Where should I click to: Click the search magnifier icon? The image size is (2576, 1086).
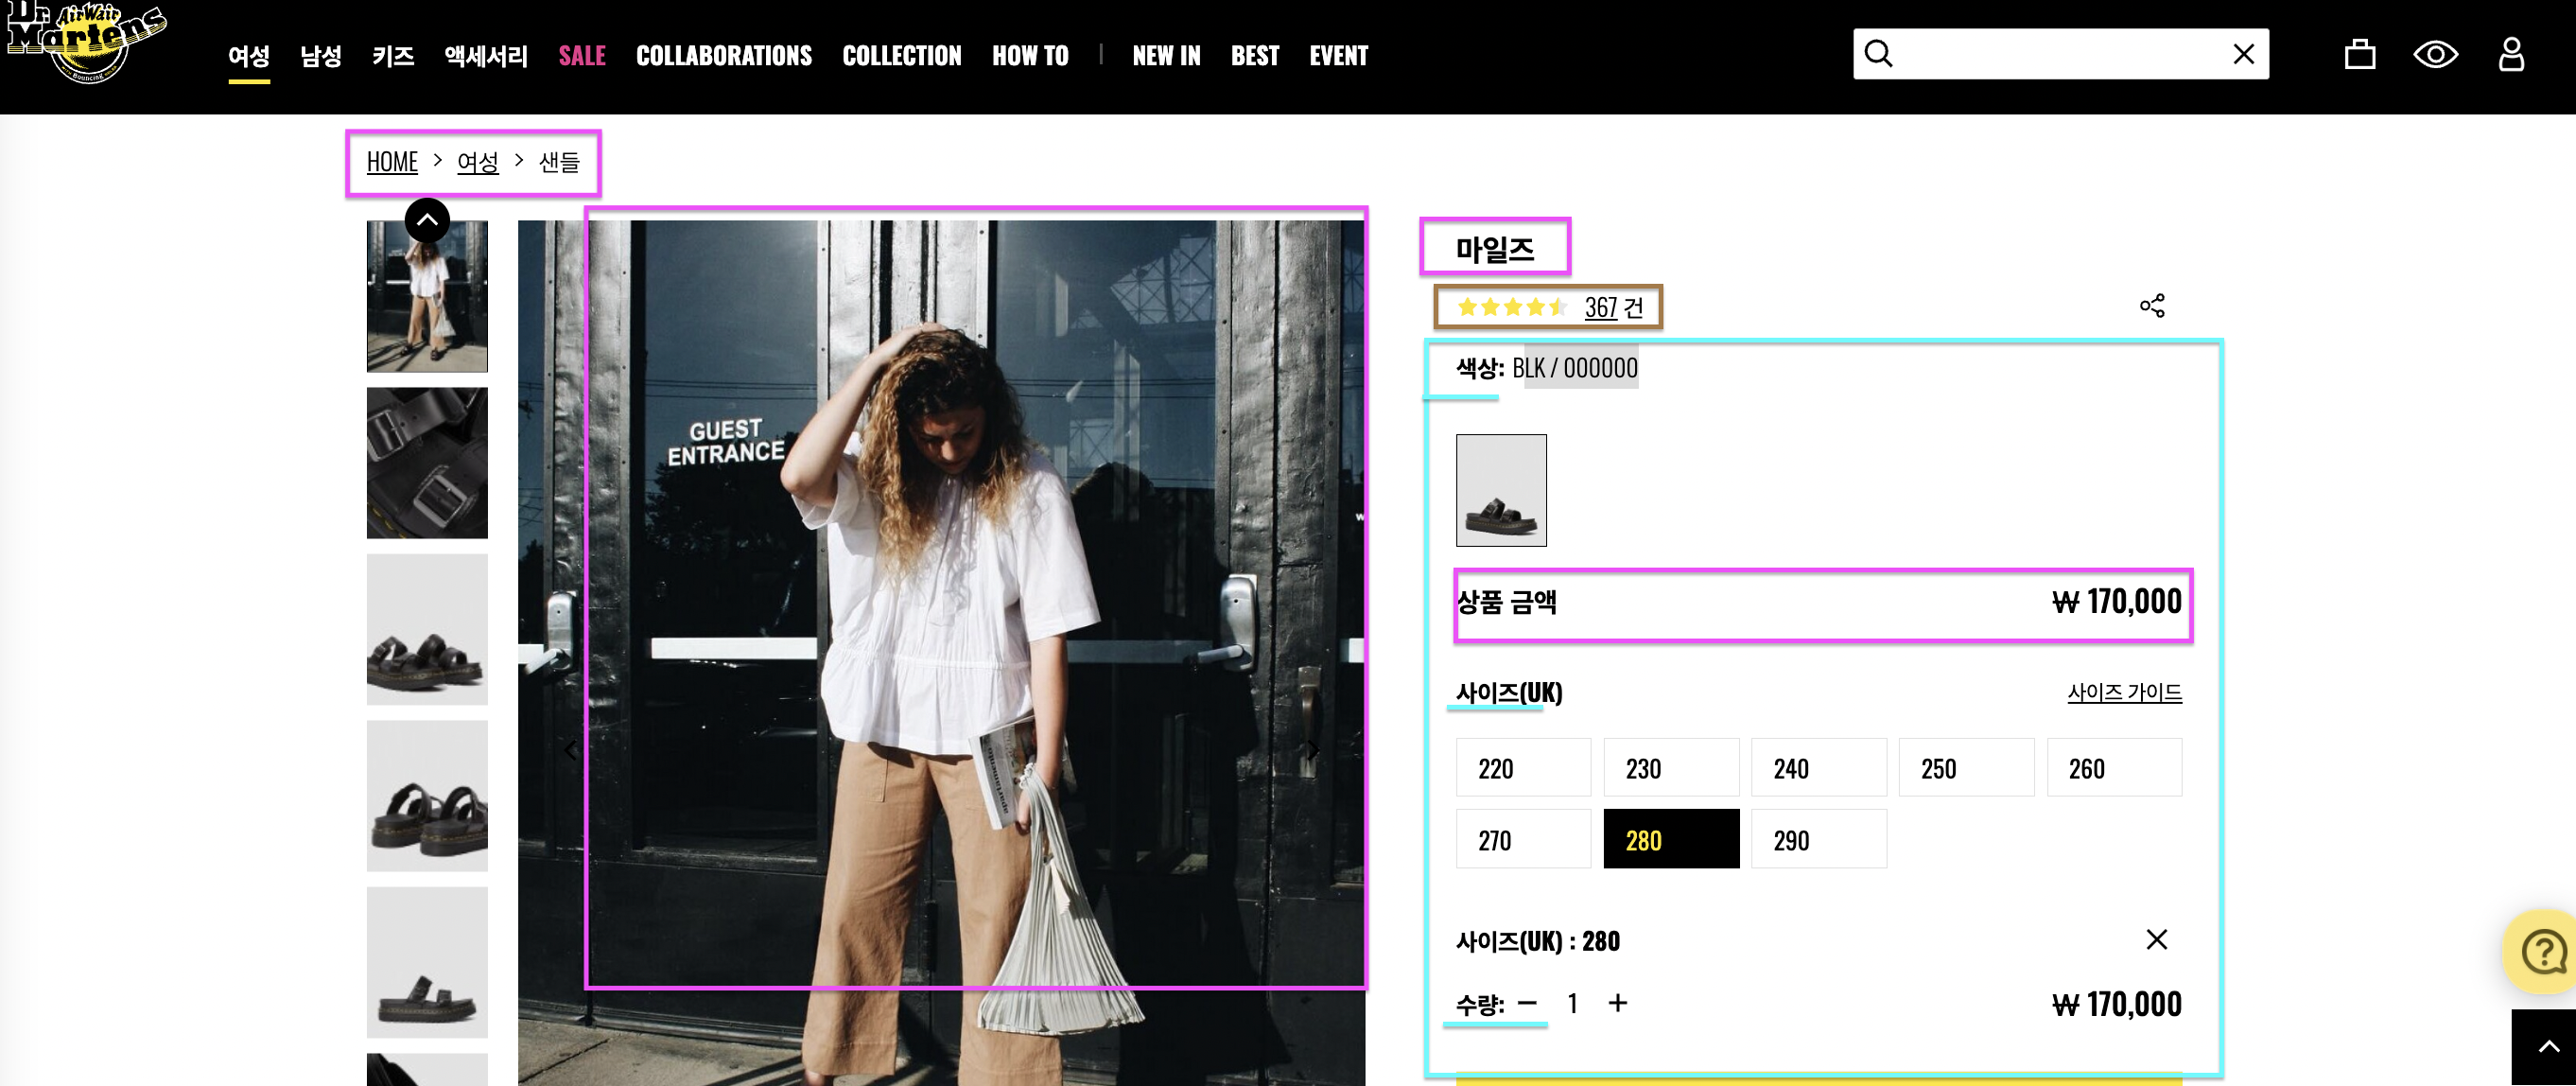point(1878,54)
